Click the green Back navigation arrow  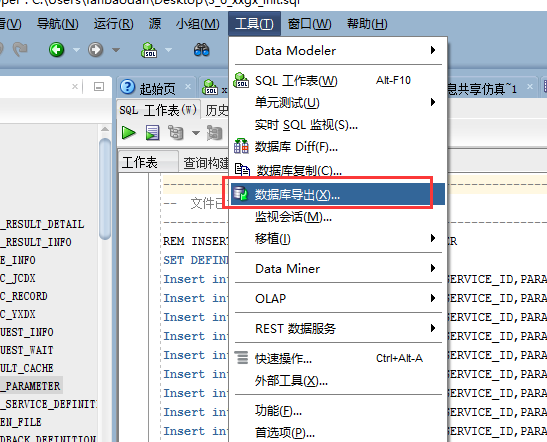pyautogui.click(x=56, y=50)
